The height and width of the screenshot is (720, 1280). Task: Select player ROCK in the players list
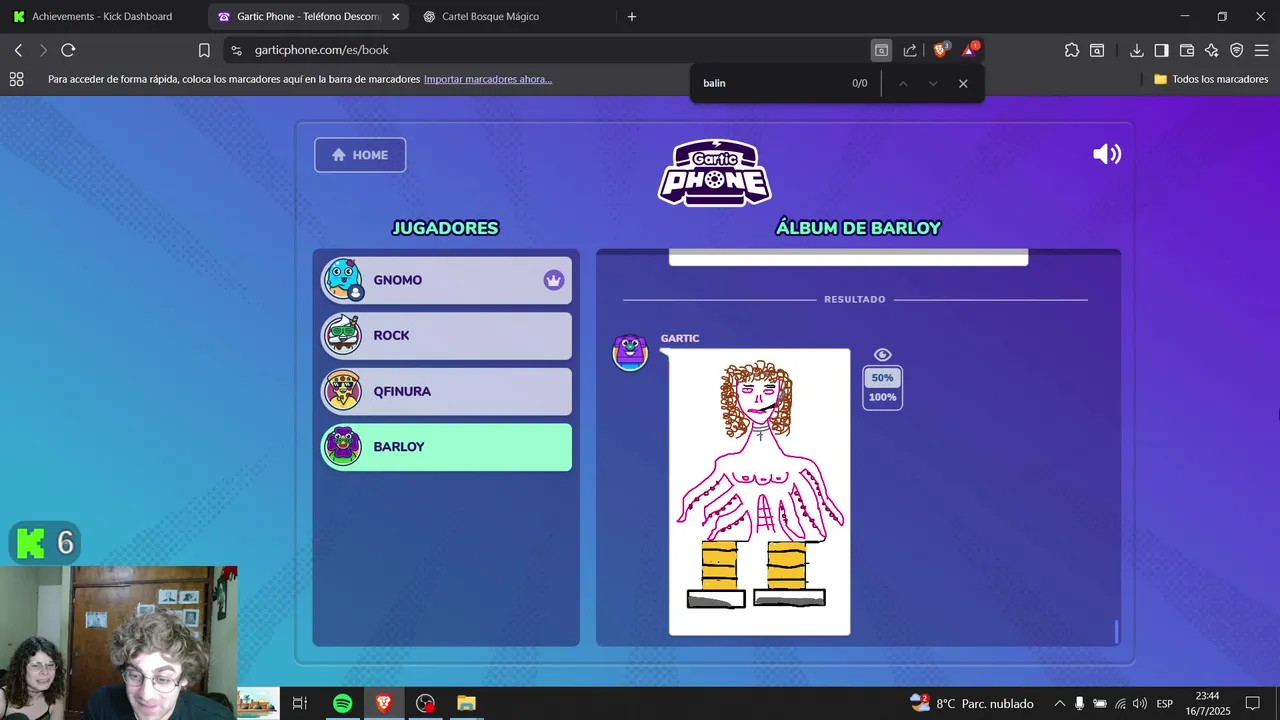click(446, 336)
